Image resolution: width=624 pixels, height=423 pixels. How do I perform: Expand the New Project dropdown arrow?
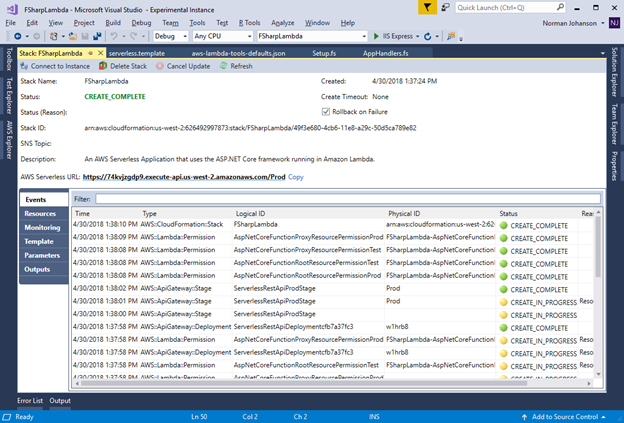63,37
